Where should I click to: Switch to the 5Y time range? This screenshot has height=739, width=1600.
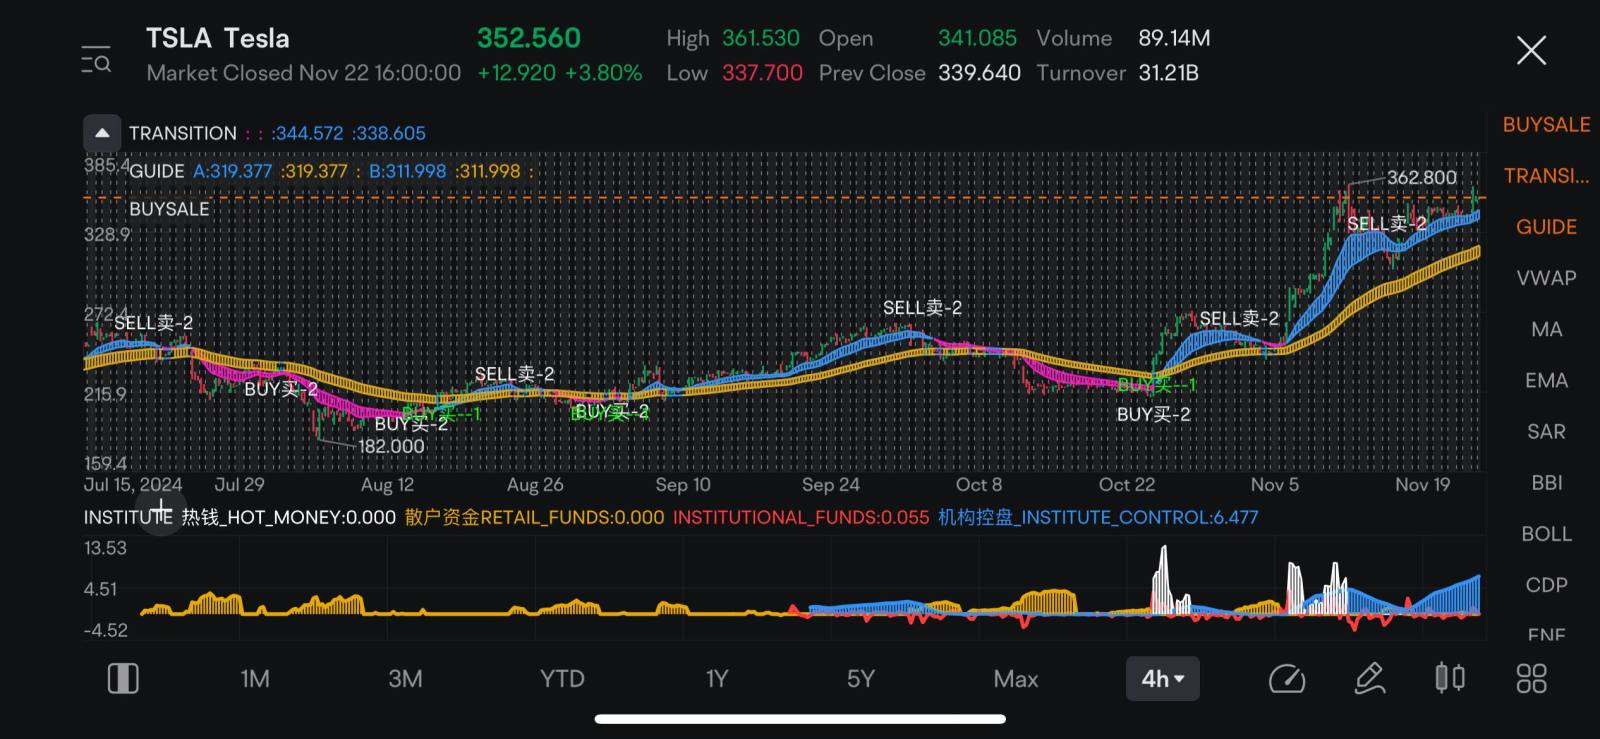tap(860, 679)
